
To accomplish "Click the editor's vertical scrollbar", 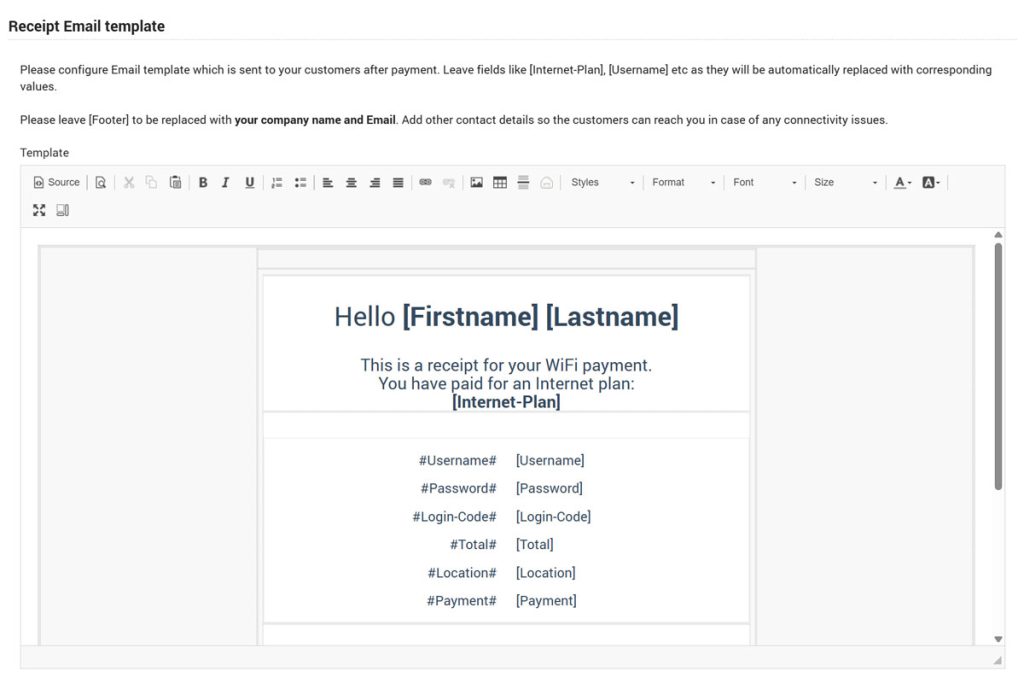I will 997,365.
